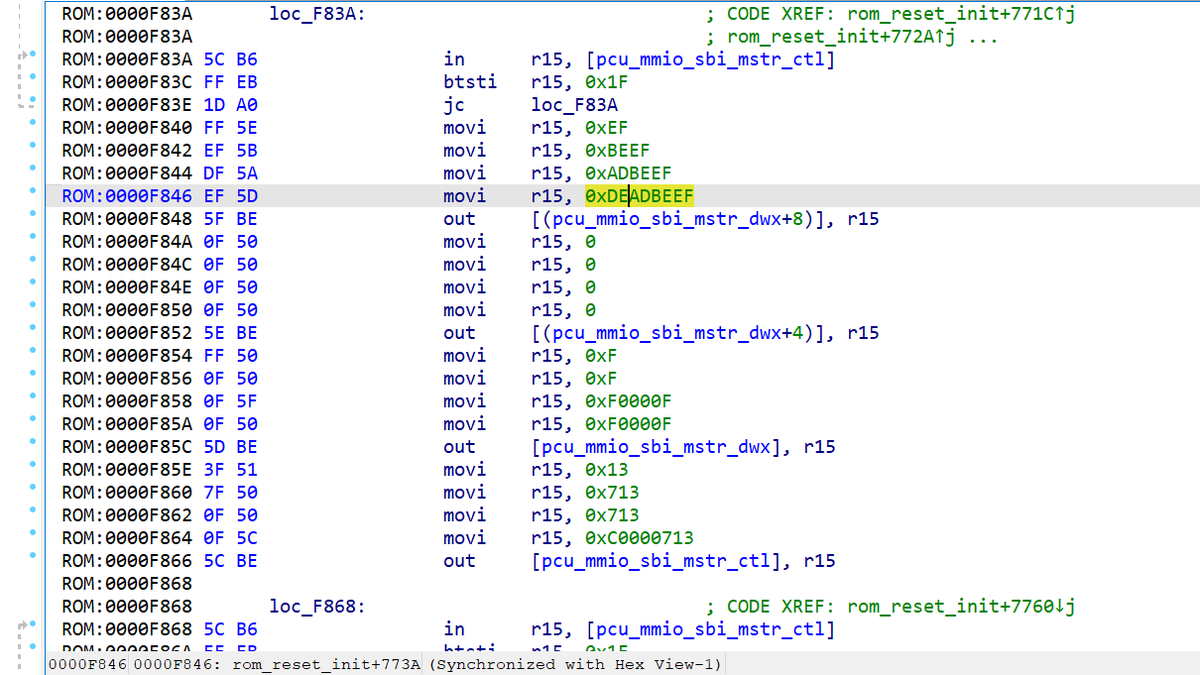The width and height of the screenshot is (1200, 675).
Task: Click pcu_mmio_sbi_mstr_dwx+4 operand in out instruction
Action: click(x=684, y=333)
